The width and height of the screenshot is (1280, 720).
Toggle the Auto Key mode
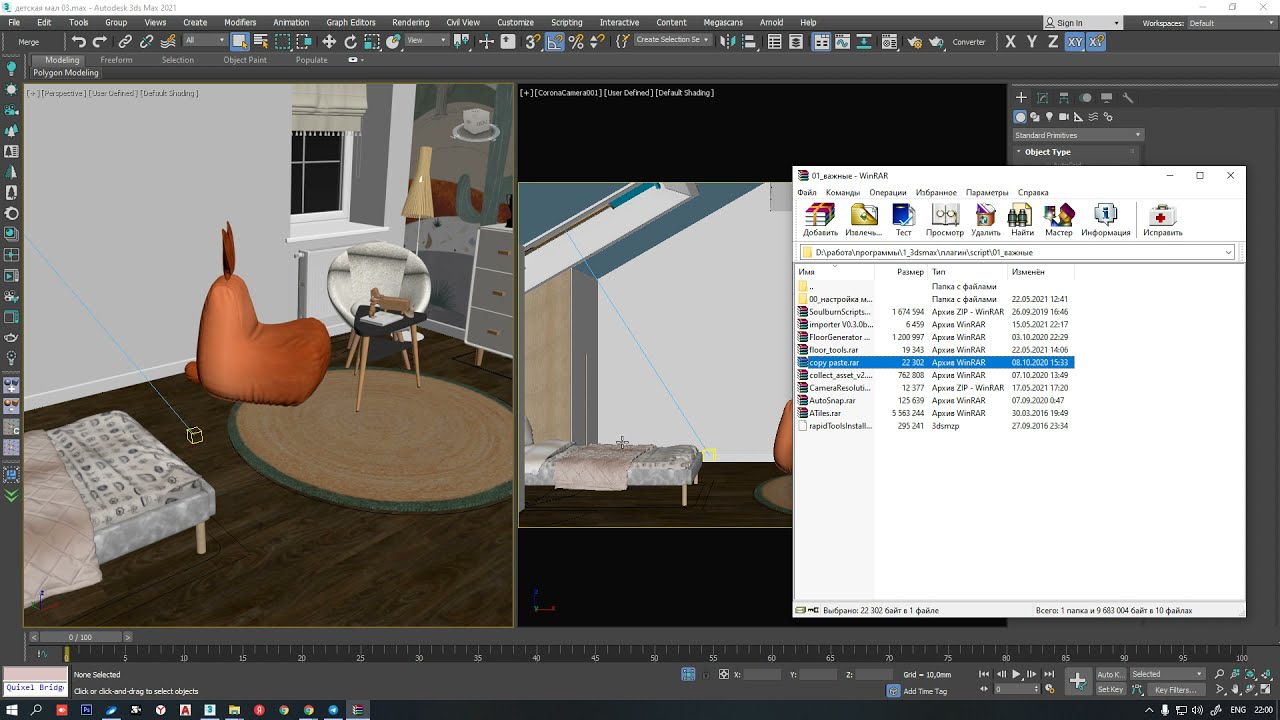[1110, 674]
